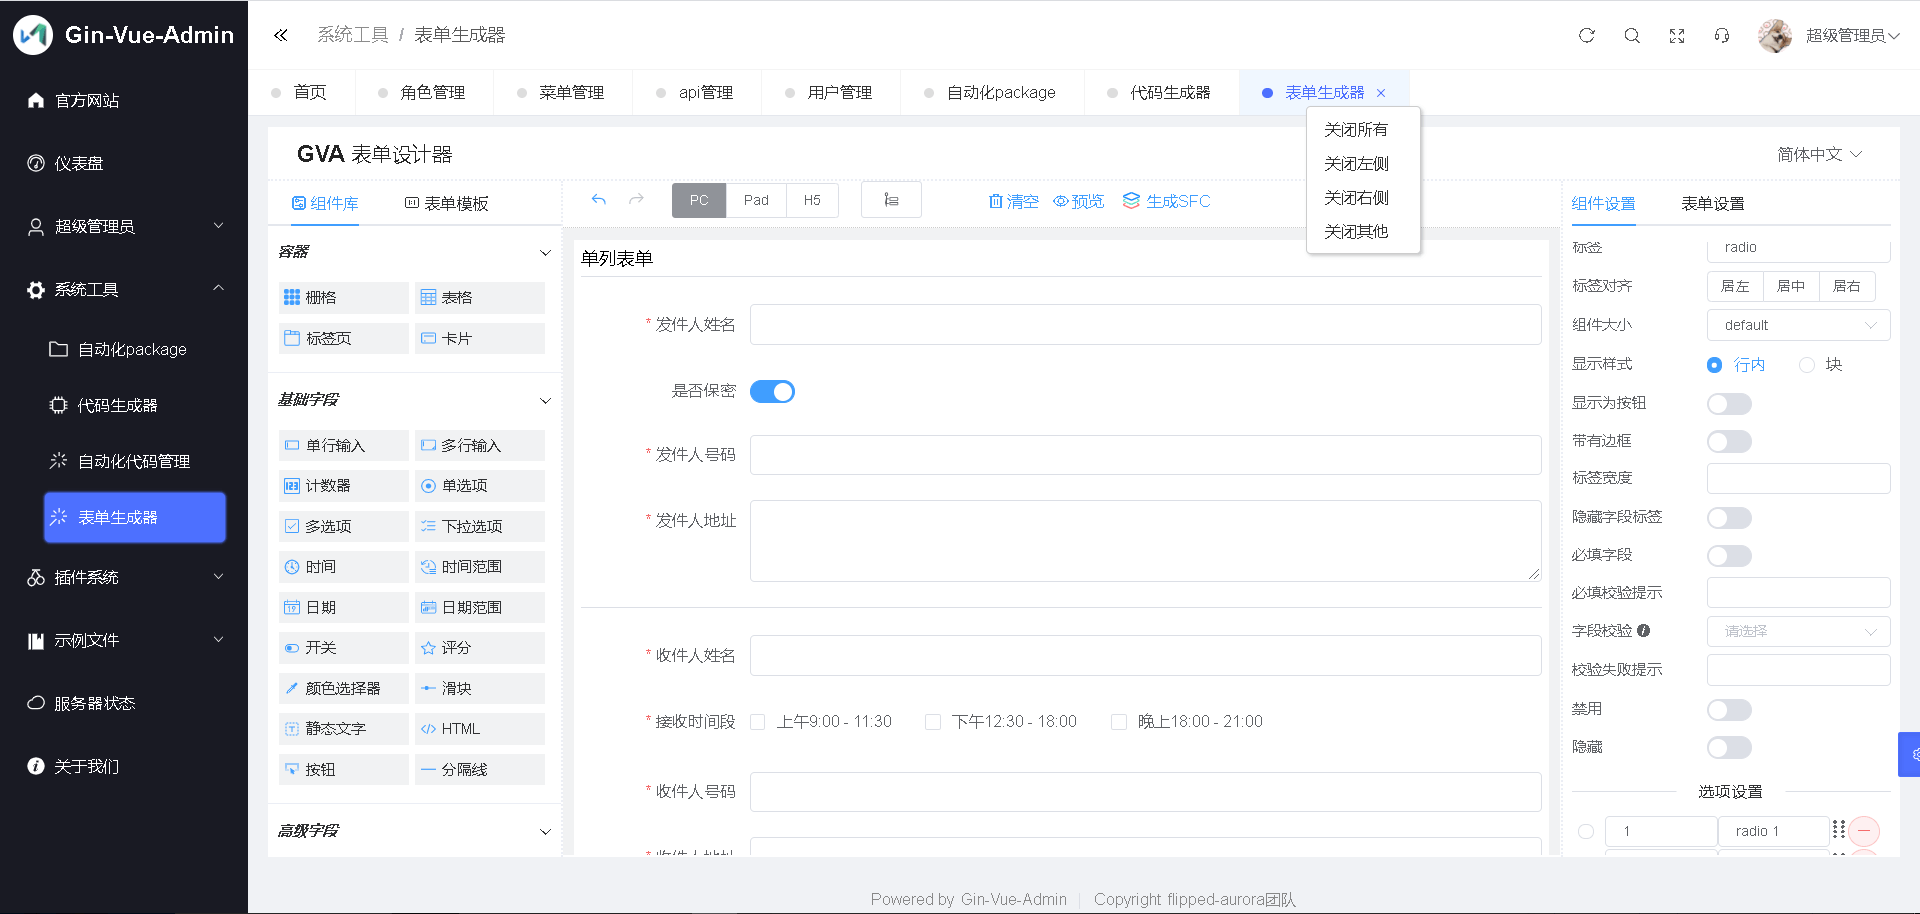
Task: Click the refresh icon in header
Action: click(1587, 35)
